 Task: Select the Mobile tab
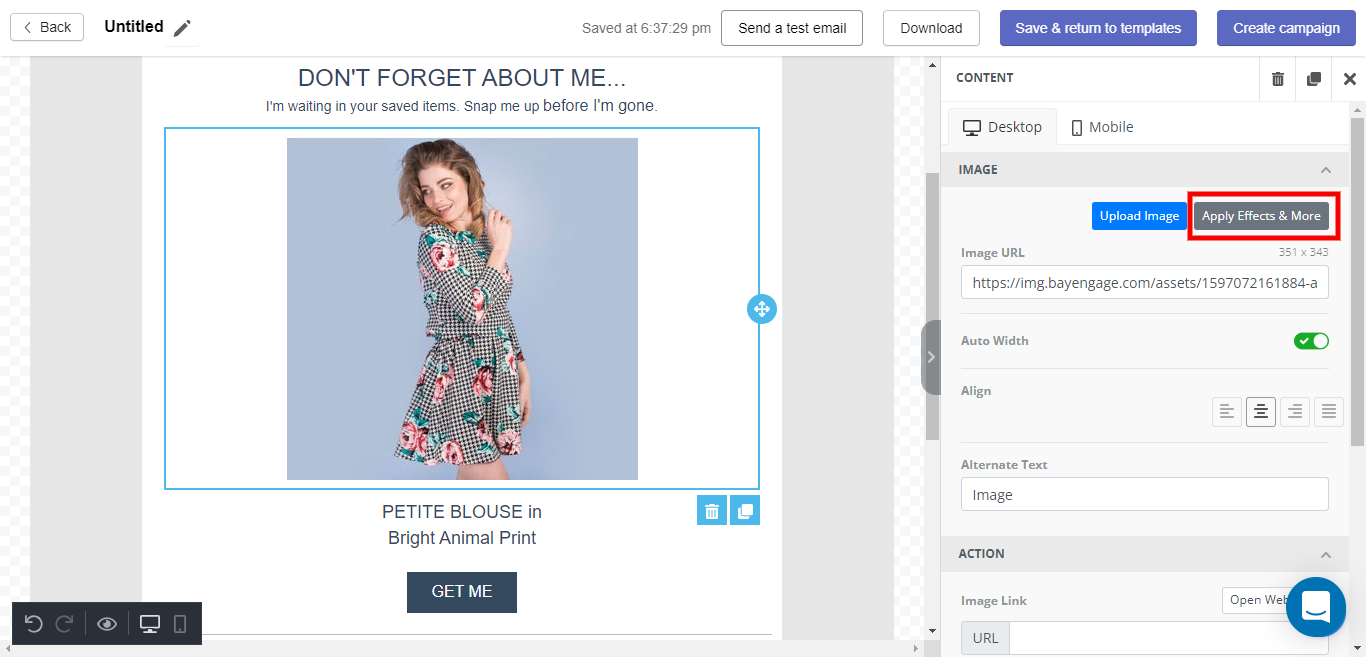click(1101, 127)
